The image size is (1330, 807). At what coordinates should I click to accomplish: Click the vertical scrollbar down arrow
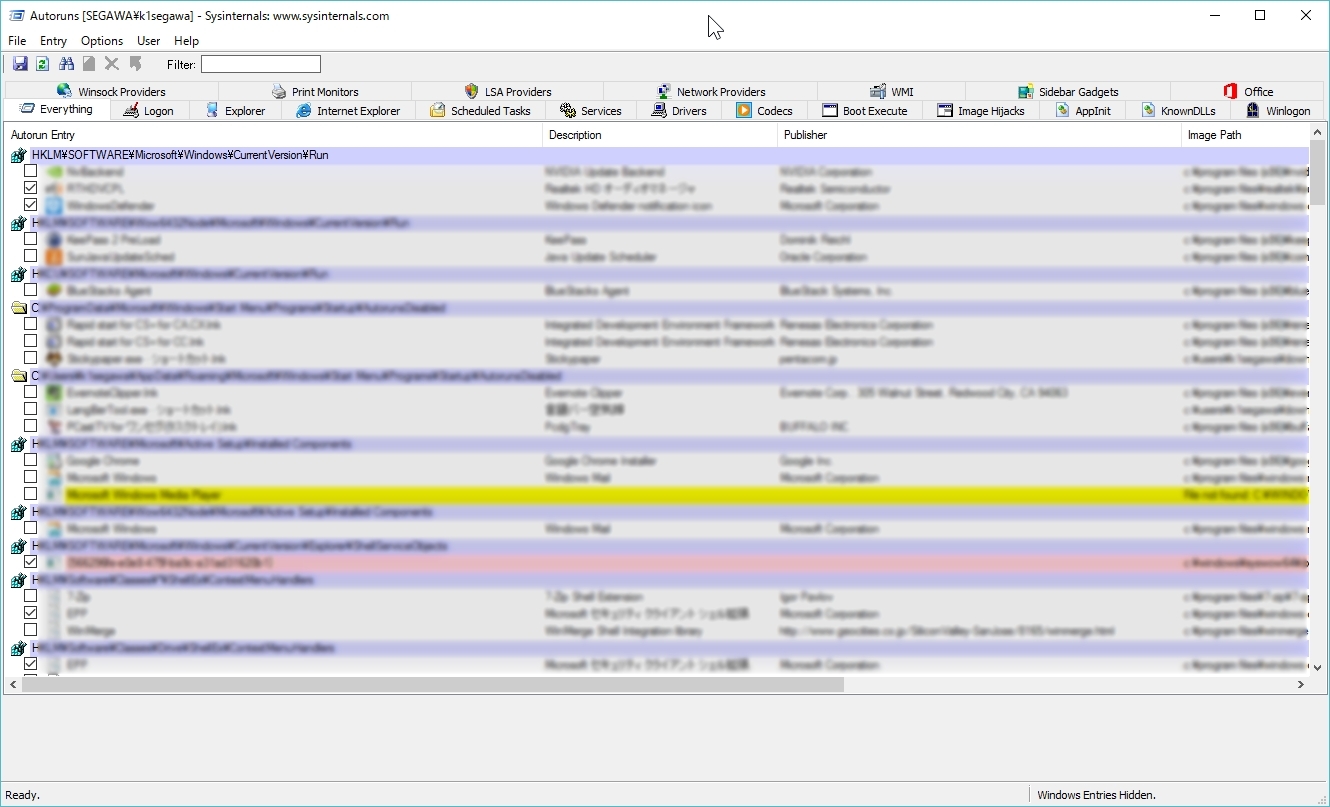click(x=1317, y=668)
